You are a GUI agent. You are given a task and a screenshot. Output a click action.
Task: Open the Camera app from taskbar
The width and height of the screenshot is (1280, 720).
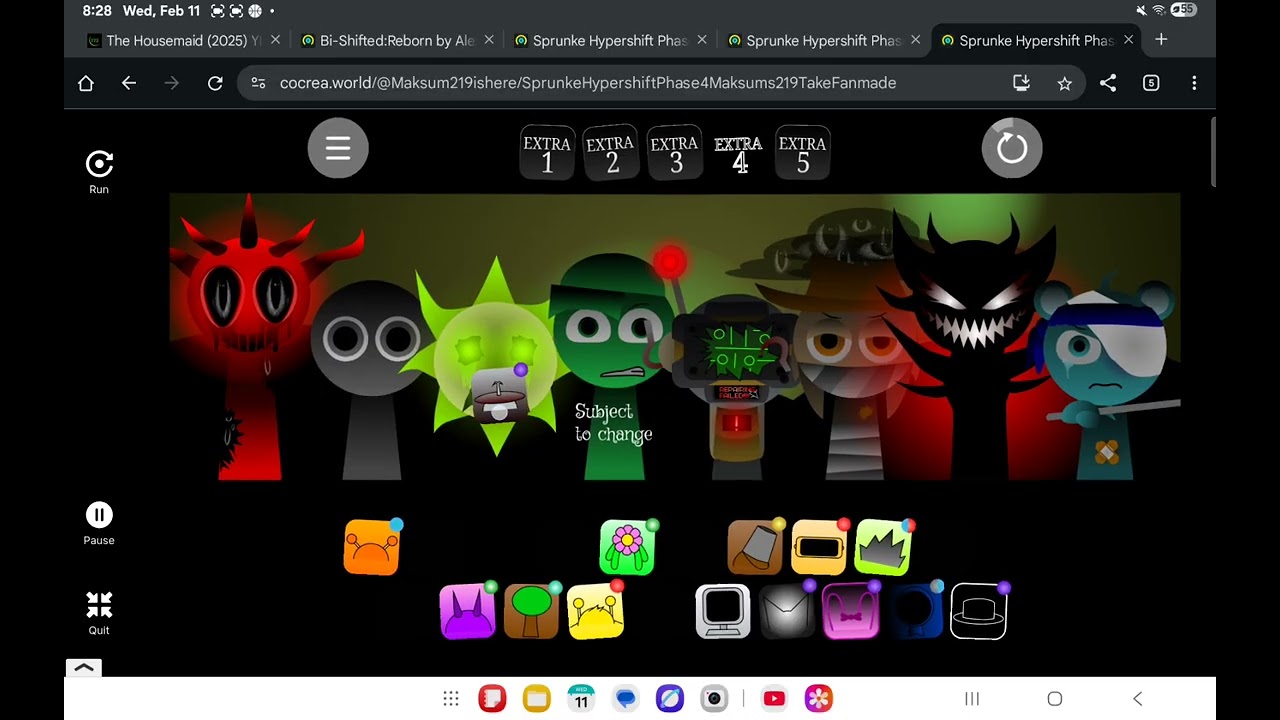714,699
